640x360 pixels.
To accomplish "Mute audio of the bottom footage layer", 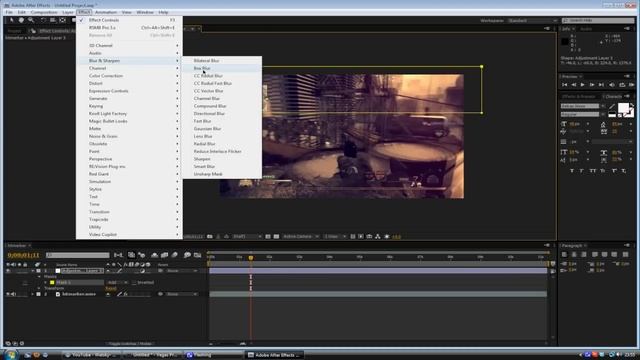I will point(13,294).
